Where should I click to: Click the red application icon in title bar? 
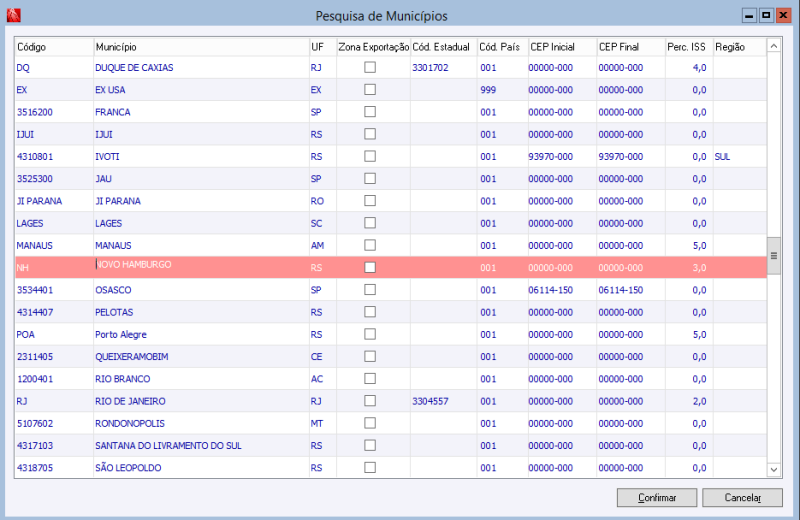(x=14, y=15)
